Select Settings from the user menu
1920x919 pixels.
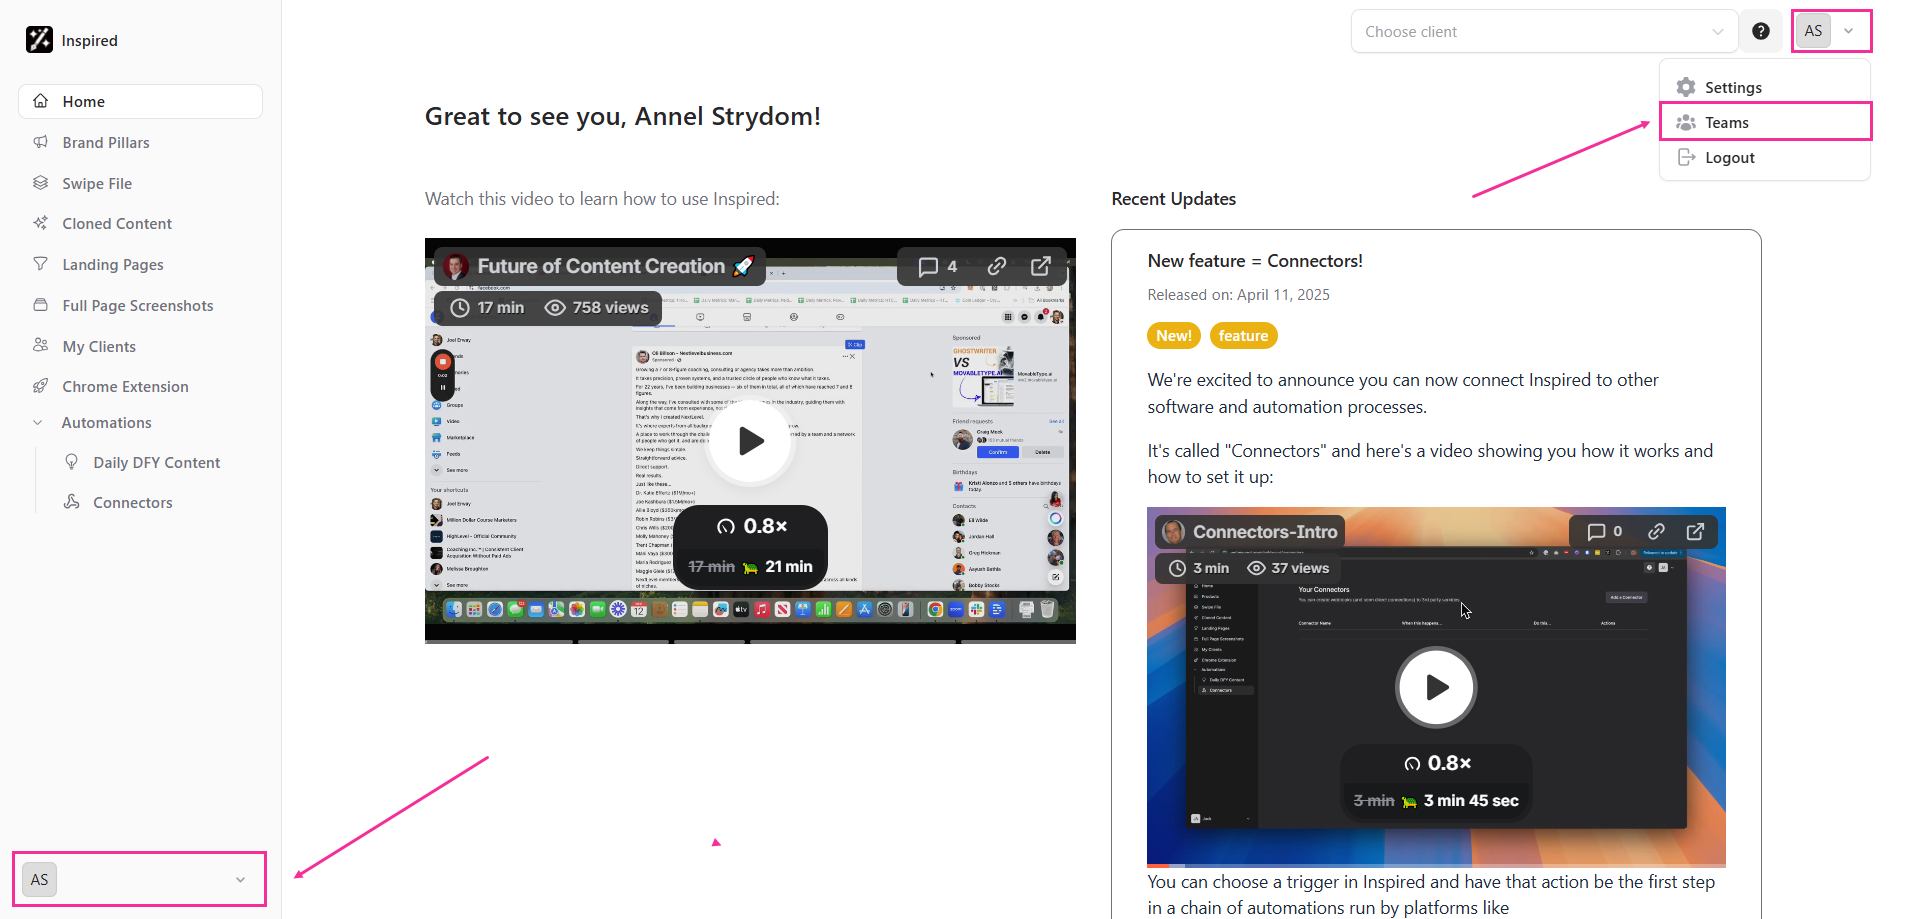click(x=1765, y=87)
